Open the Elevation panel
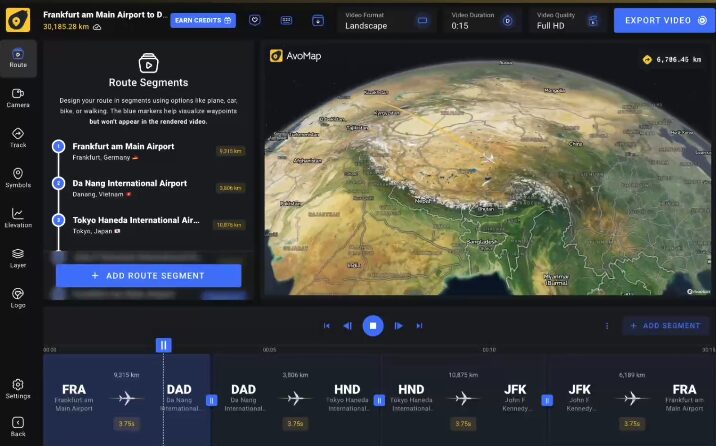Image resolution: width=716 pixels, height=446 pixels. [18, 217]
